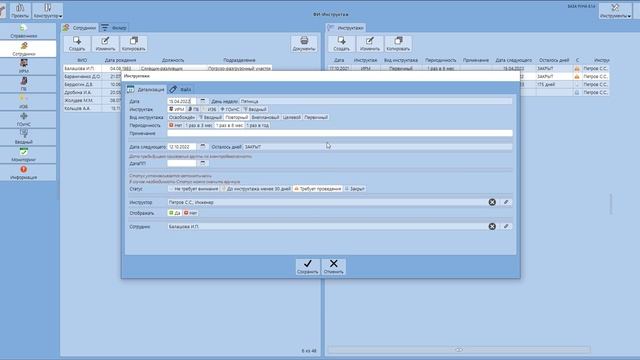Open ИЭБ section in the sidebar
Viewport: 640px width, 360px height.
[24, 102]
